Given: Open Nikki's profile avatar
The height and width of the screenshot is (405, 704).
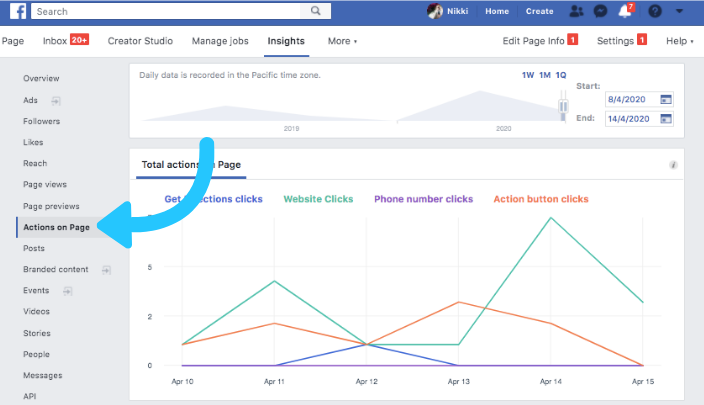Looking at the screenshot, I should pyautogui.click(x=434, y=11).
